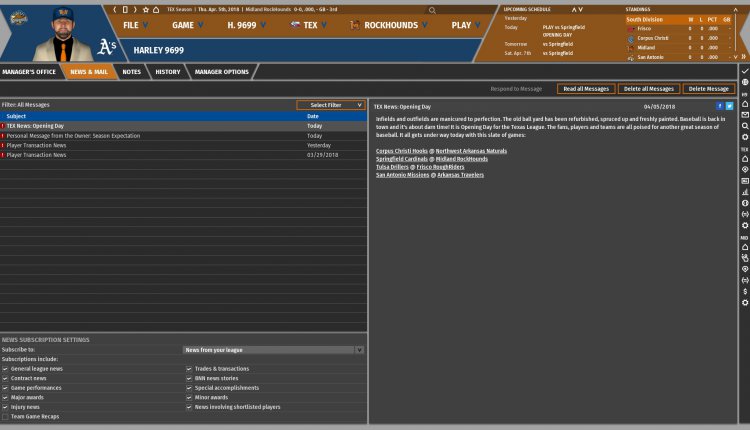750x430 pixels.
Task: Open the GAME menu
Action: click(187, 24)
